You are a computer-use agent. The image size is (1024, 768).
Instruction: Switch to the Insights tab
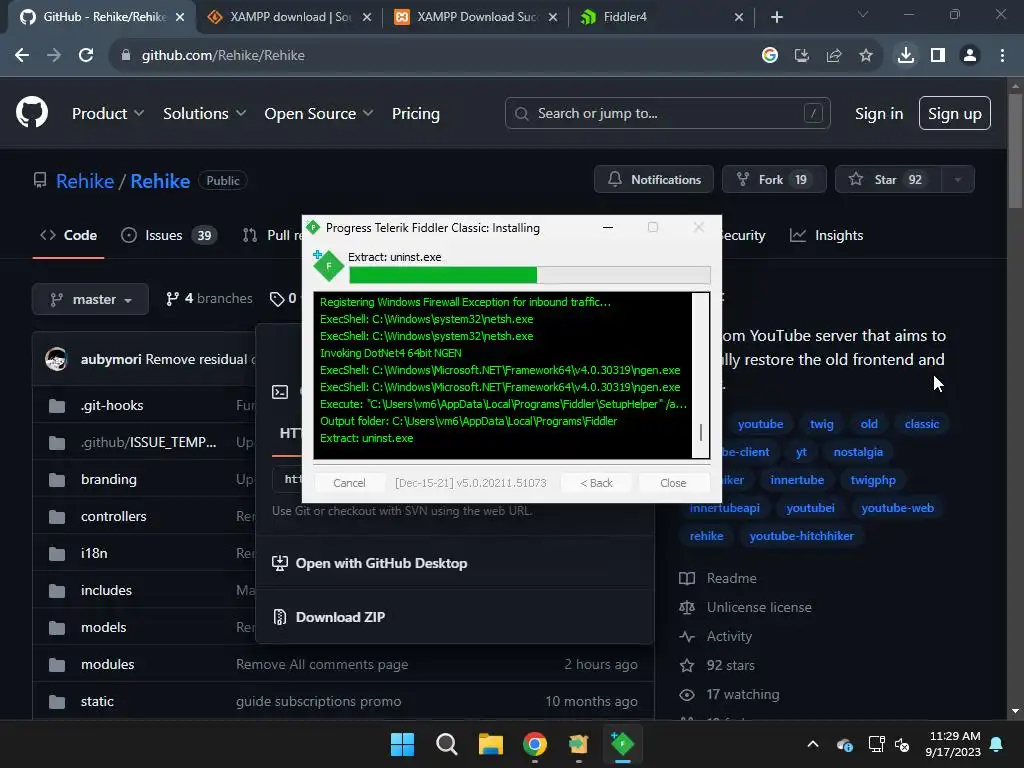[827, 235]
